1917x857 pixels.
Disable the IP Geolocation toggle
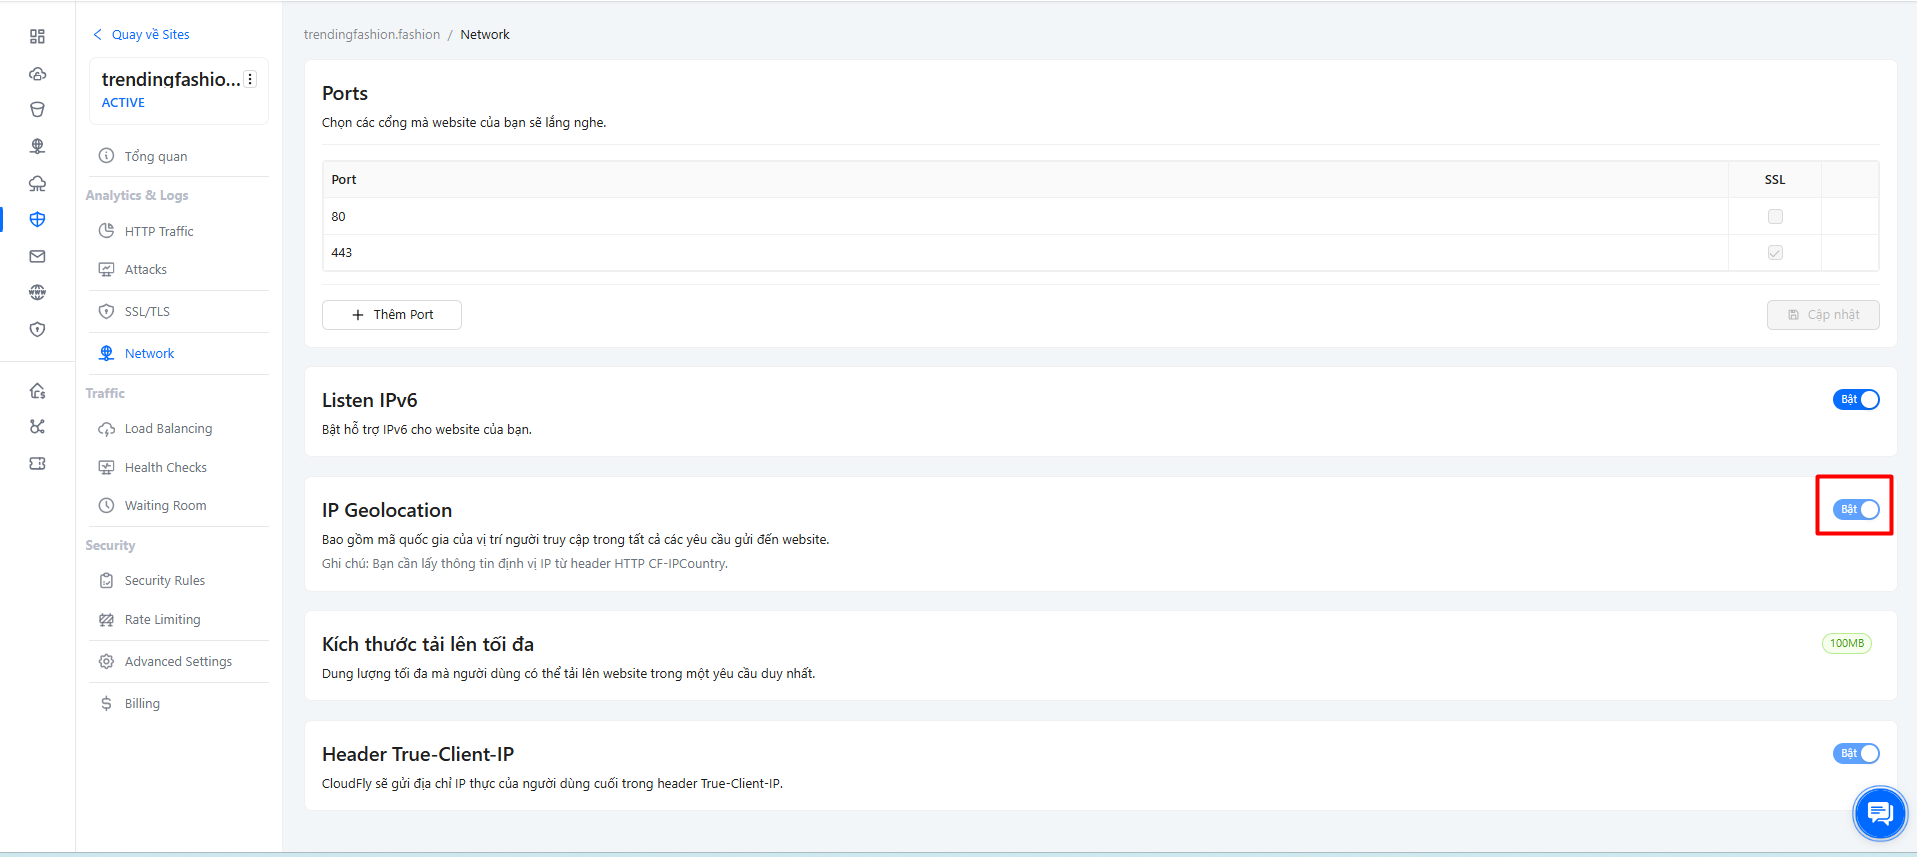[1856, 510]
